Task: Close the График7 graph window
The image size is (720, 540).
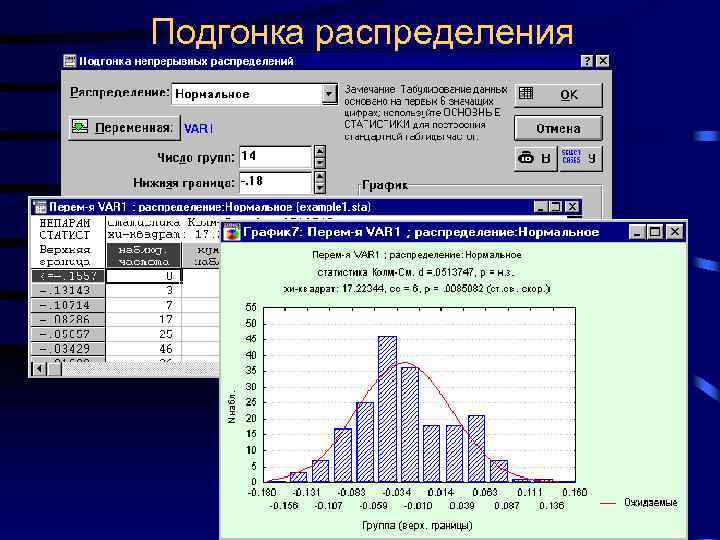Action: [x=674, y=232]
